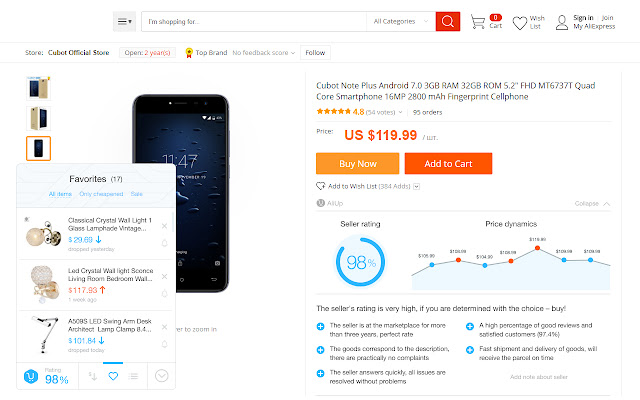Image resolution: width=640 pixels, height=400 pixels.
Task: Toggle notification bell for Classical Crystal Wall Light
Action: point(165,242)
